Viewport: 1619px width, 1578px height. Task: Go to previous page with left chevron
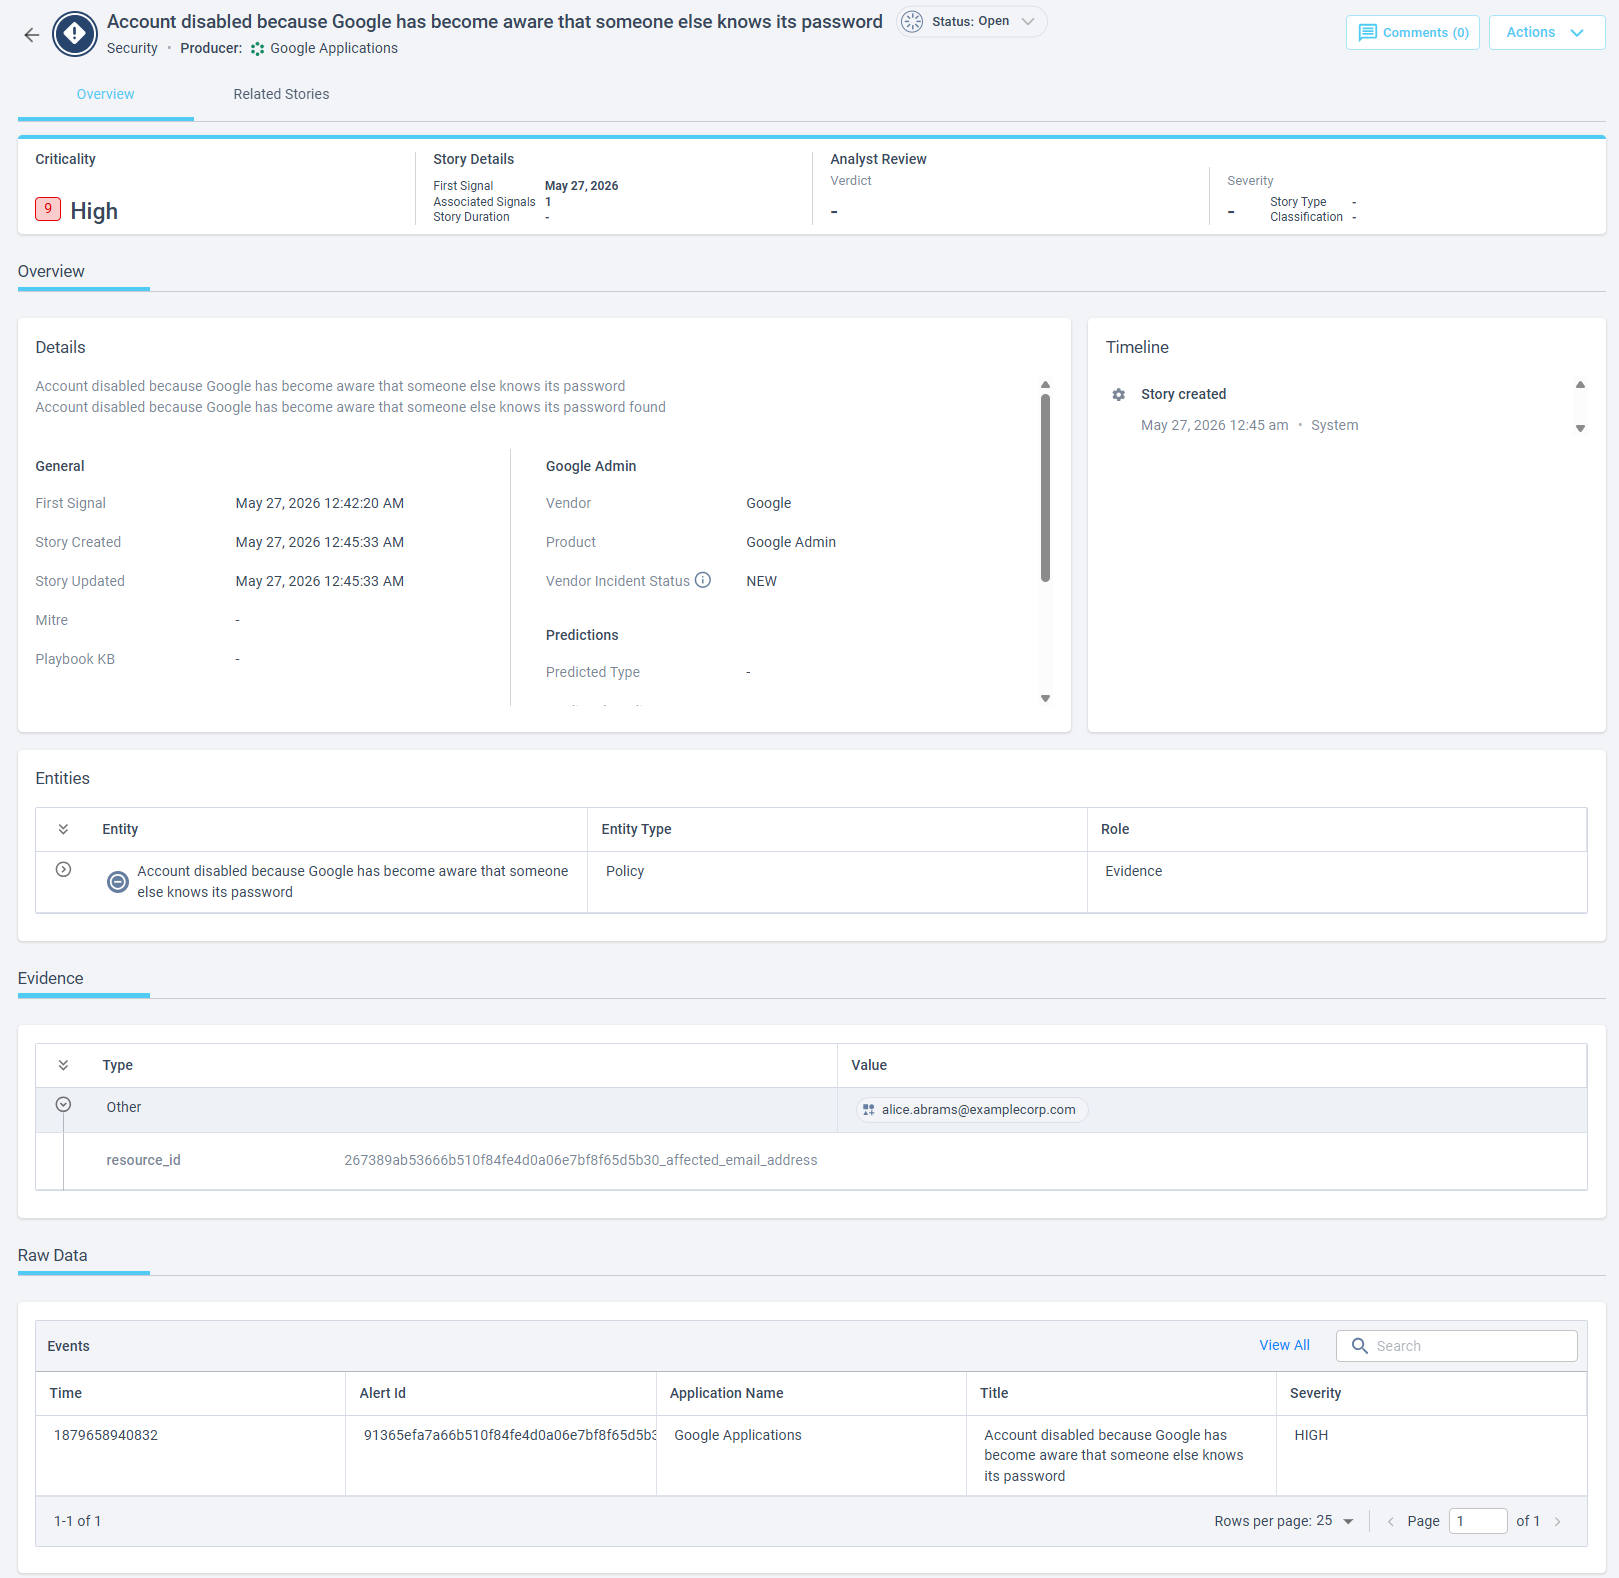1390,1522
